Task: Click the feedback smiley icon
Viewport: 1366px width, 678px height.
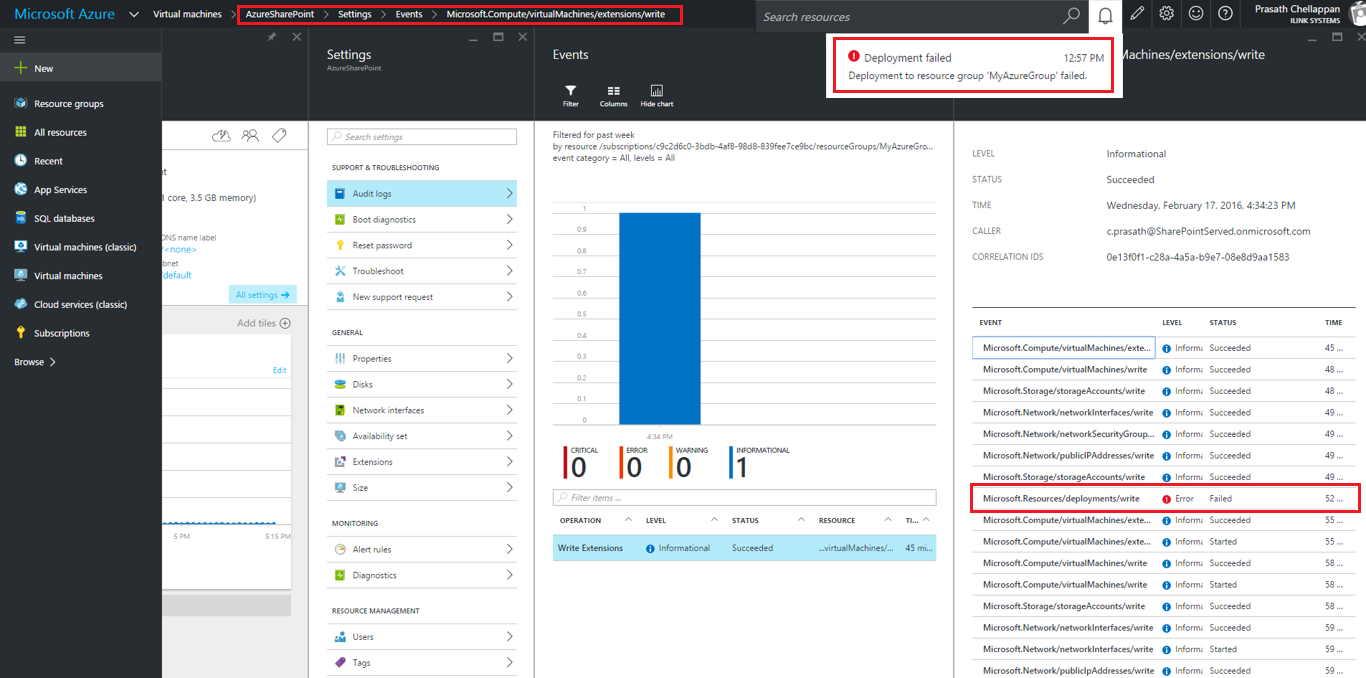Action: coord(1196,14)
